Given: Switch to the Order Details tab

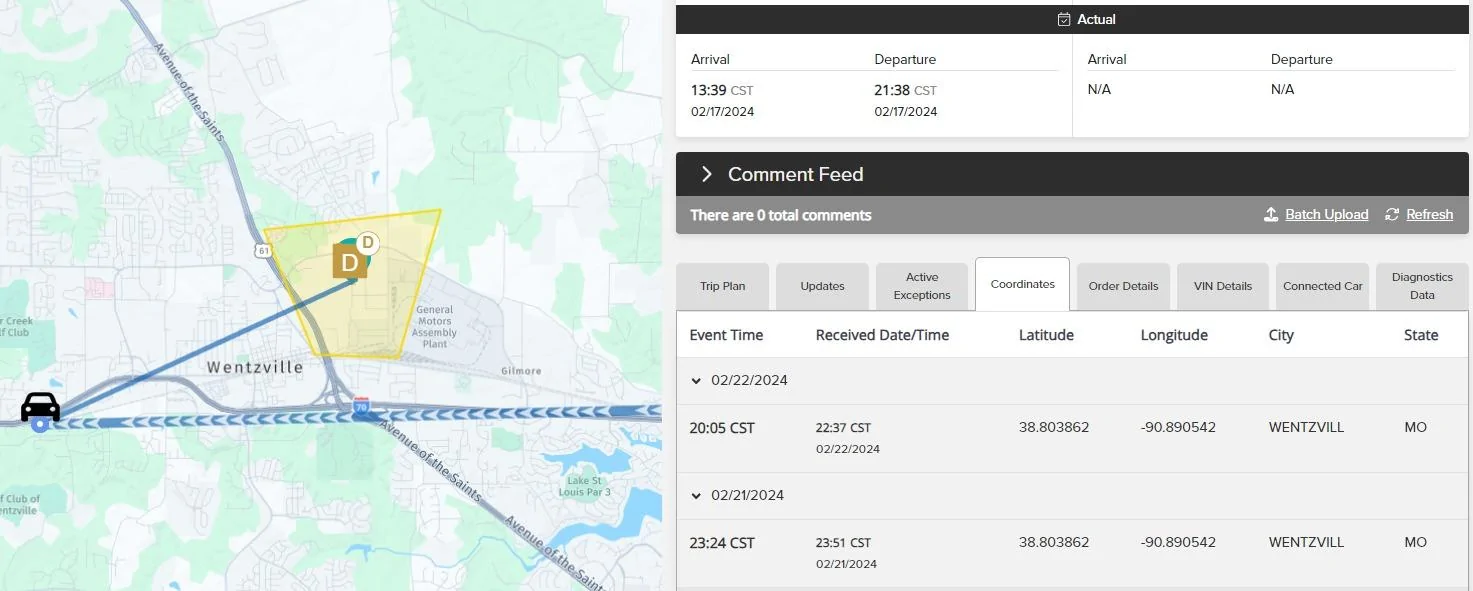Looking at the screenshot, I should point(1123,286).
